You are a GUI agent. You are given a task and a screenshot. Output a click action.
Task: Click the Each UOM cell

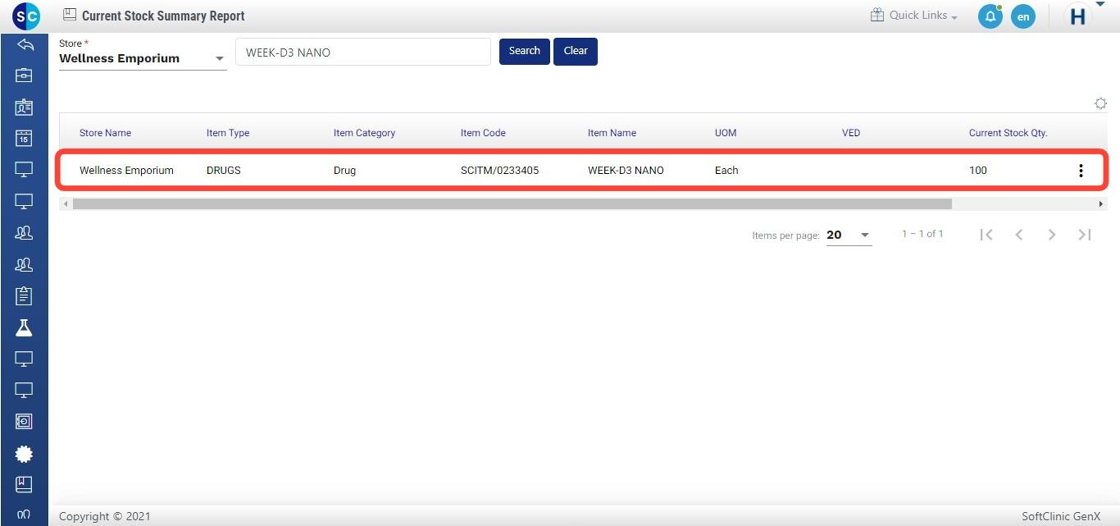[x=726, y=171]
